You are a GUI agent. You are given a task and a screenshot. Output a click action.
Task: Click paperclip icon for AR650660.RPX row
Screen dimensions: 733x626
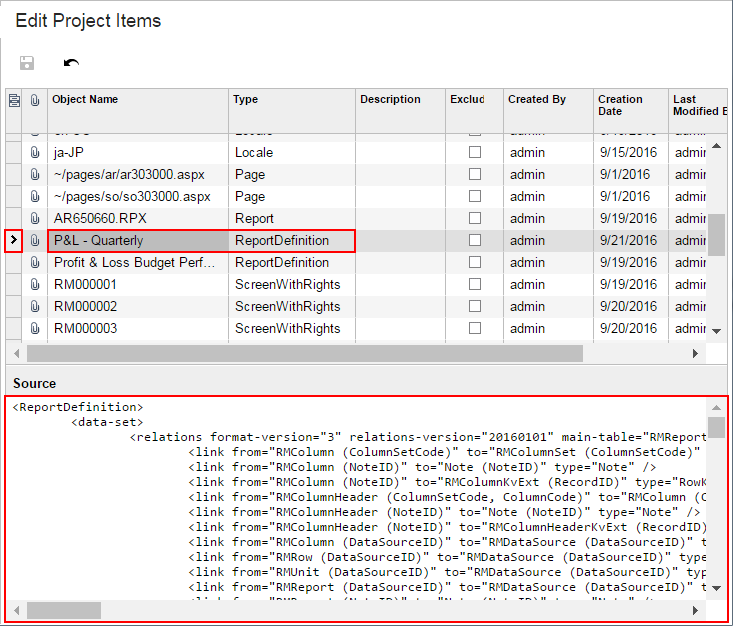pos(35,218)
